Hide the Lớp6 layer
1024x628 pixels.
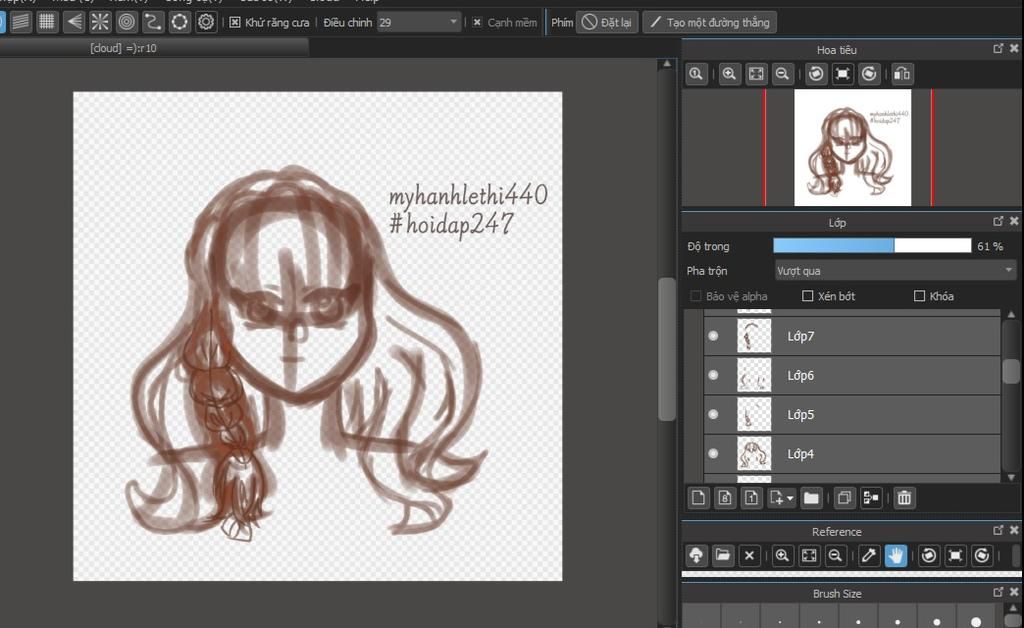click(x=713, y=375)
